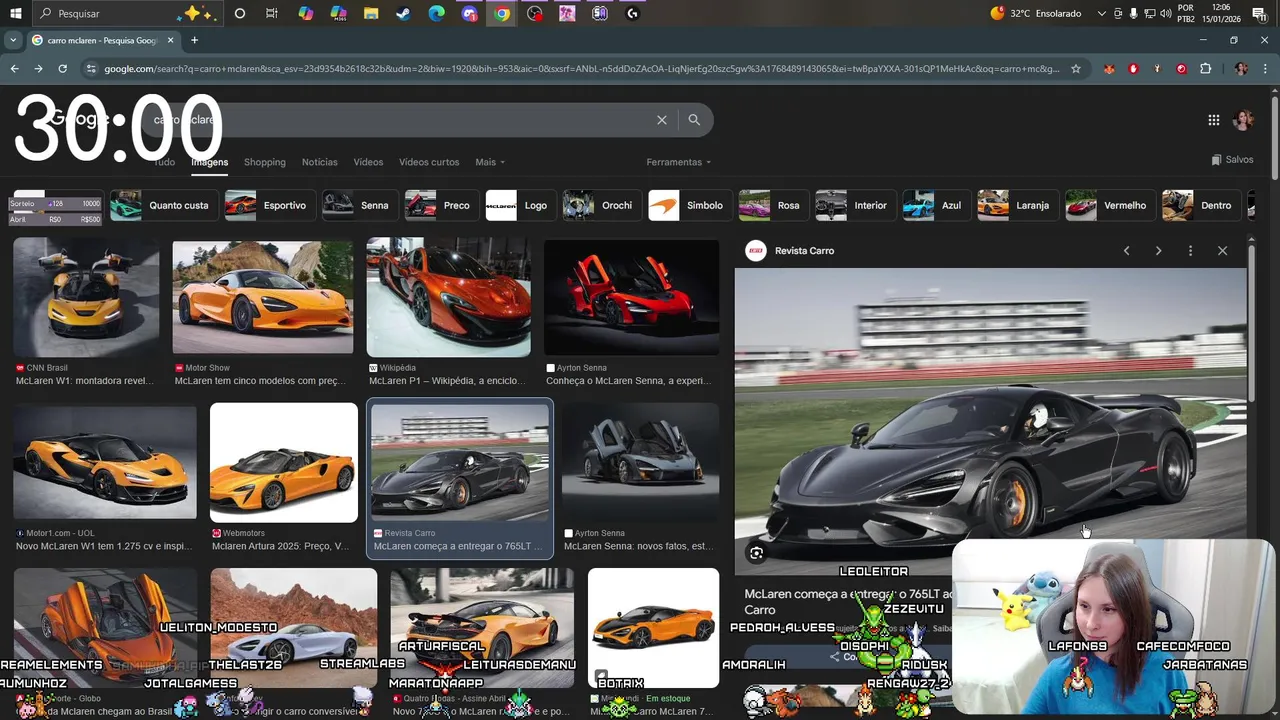
Task: Open the Chrome Extensions puzzle icon
Action: pos(1205,69)
